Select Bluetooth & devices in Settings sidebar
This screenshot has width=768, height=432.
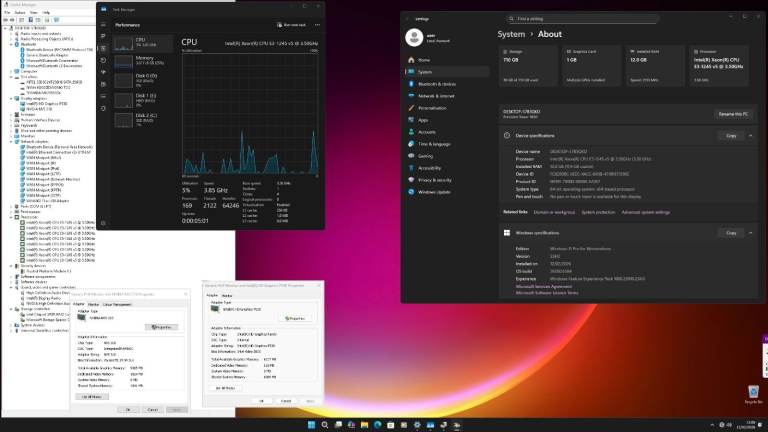pyautogui.click(x=439, y=84)
